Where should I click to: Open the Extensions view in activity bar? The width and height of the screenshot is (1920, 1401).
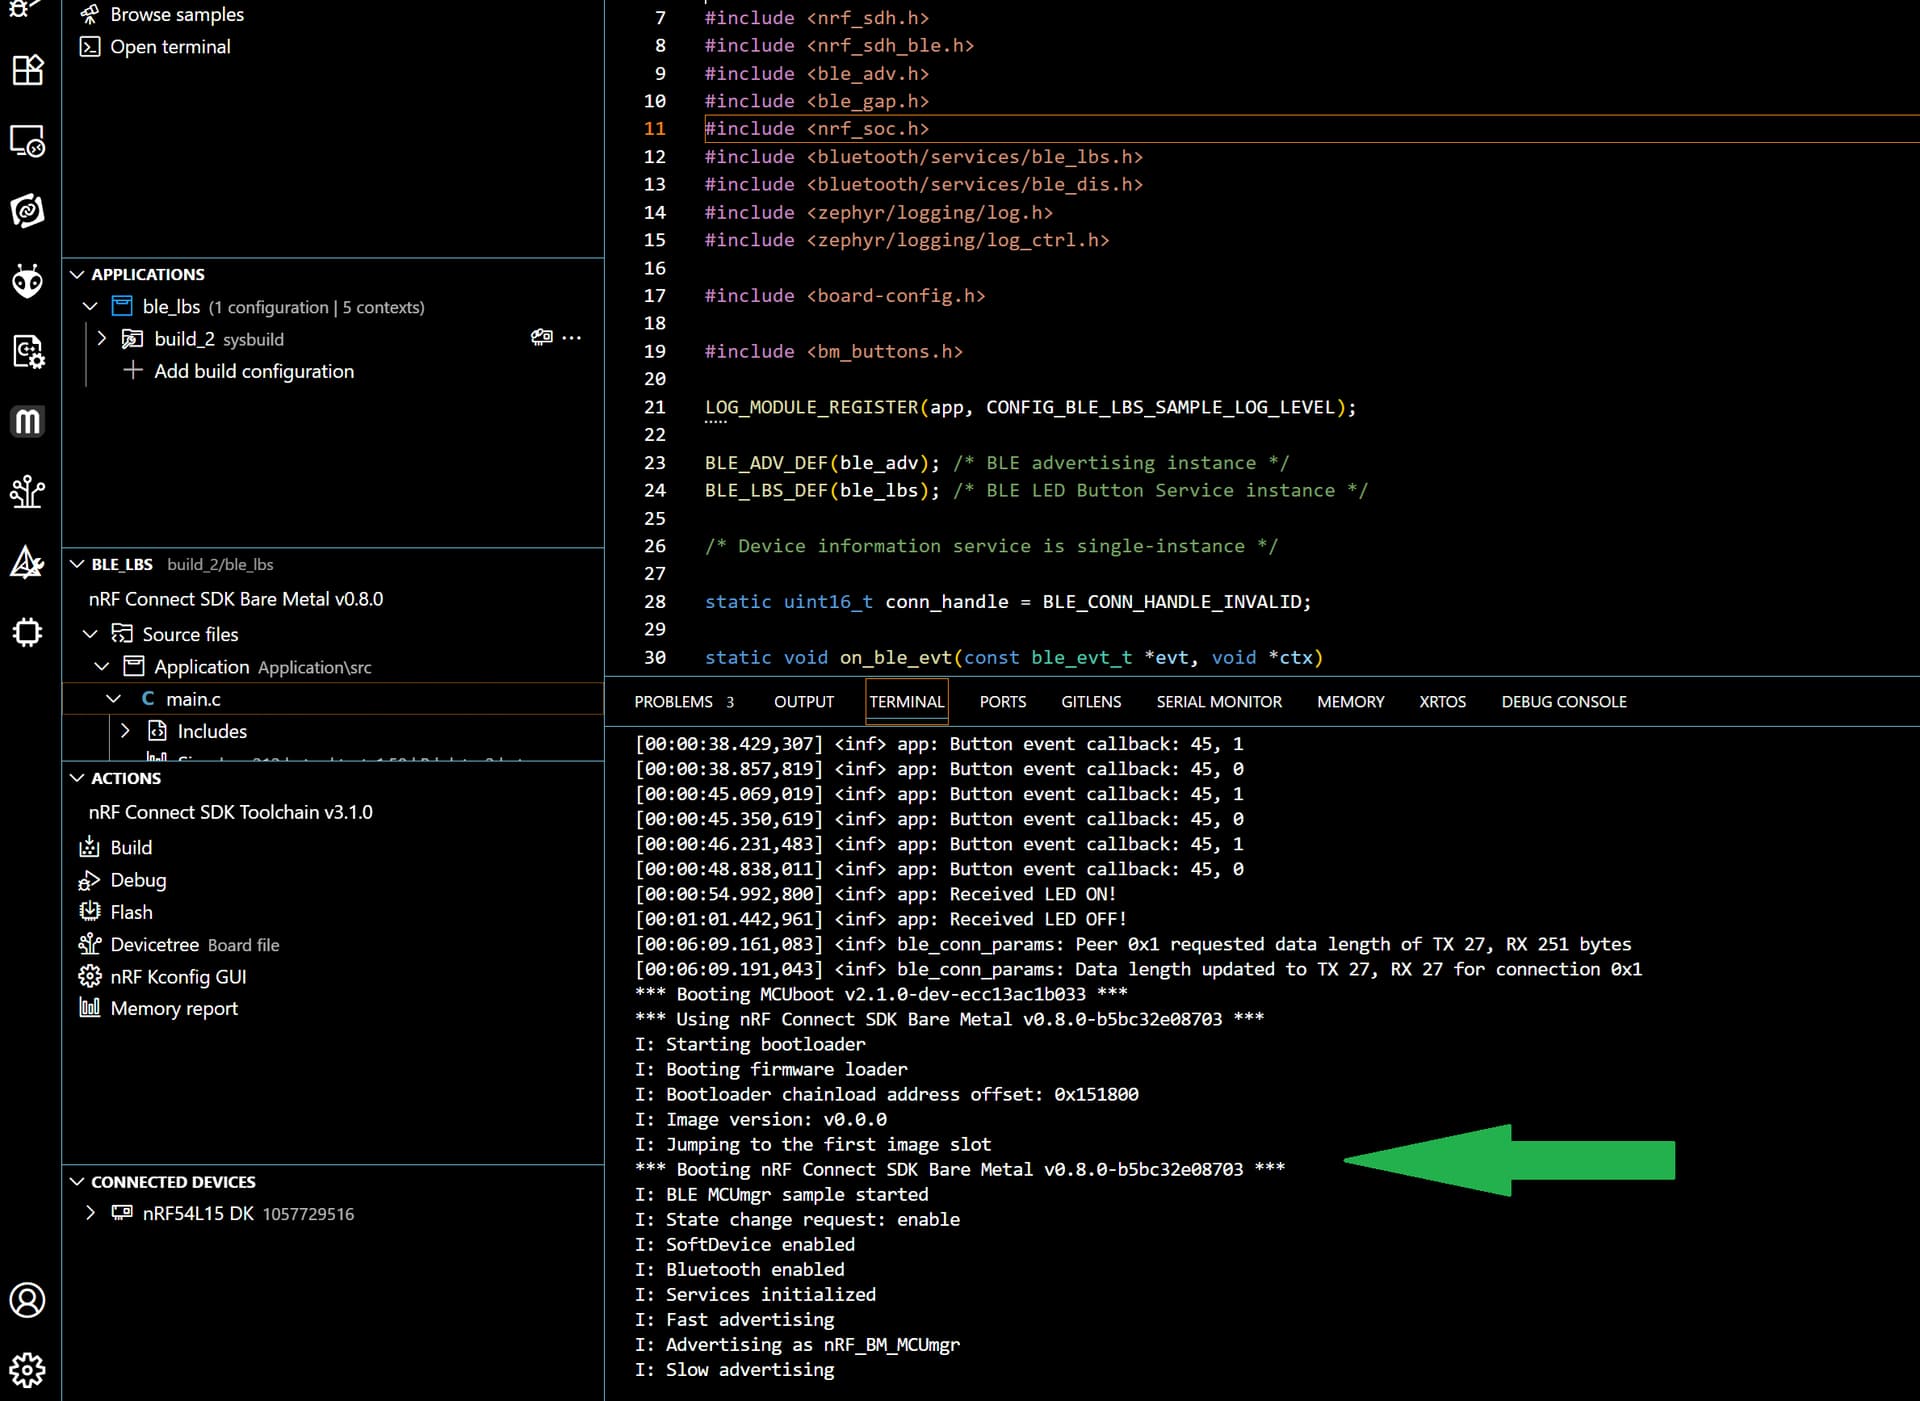click(28, 70)
